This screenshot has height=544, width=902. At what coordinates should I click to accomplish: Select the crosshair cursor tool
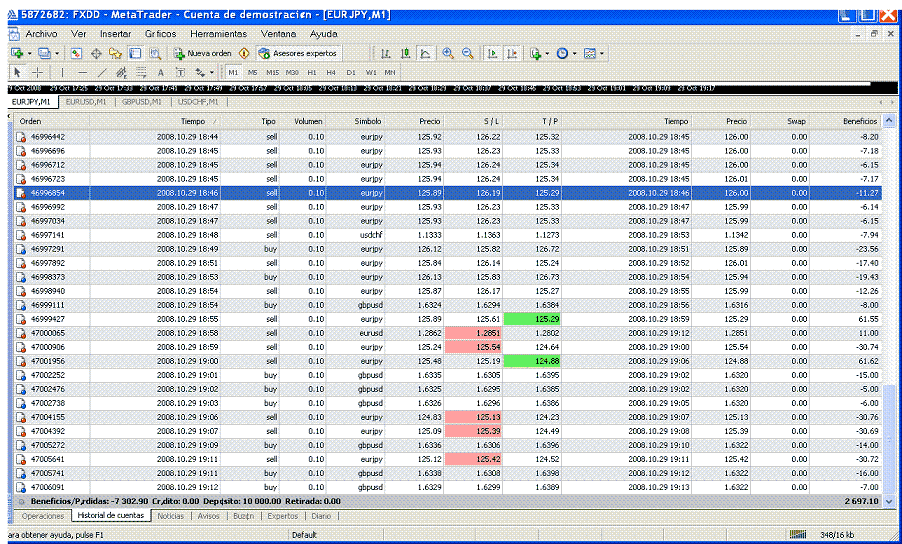click(x=38, y=72)
